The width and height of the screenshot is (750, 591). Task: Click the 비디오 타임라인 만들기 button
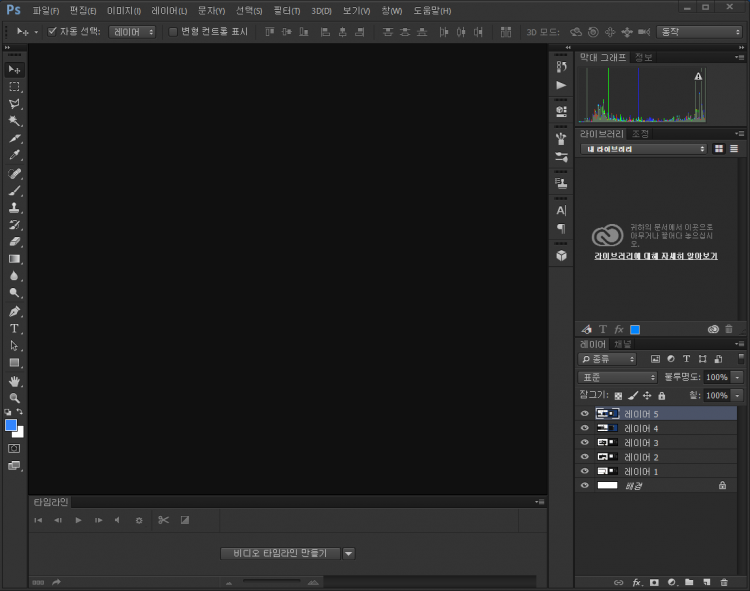pyautogui.click(x=279, y=553)
